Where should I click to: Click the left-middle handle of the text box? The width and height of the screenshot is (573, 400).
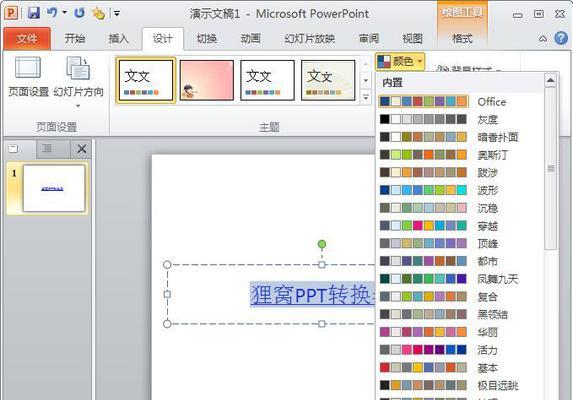click(167, 294)
